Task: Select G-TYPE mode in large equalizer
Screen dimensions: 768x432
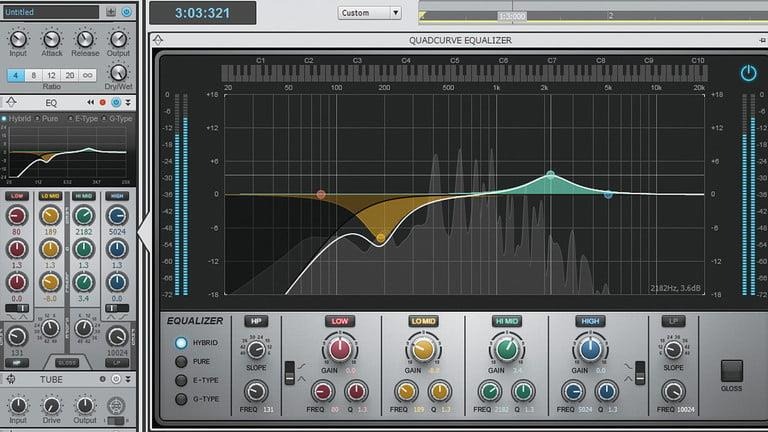Action: (x=181, y=399)
